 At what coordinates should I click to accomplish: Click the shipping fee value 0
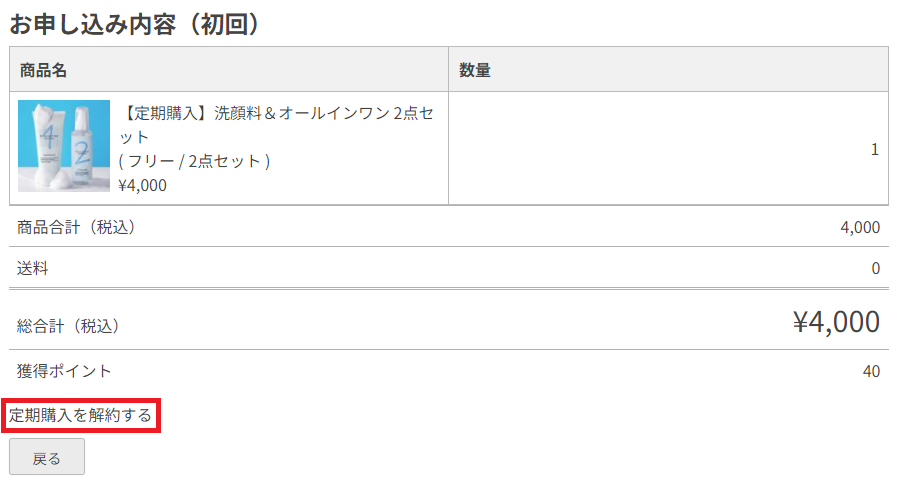click(875, 268)
